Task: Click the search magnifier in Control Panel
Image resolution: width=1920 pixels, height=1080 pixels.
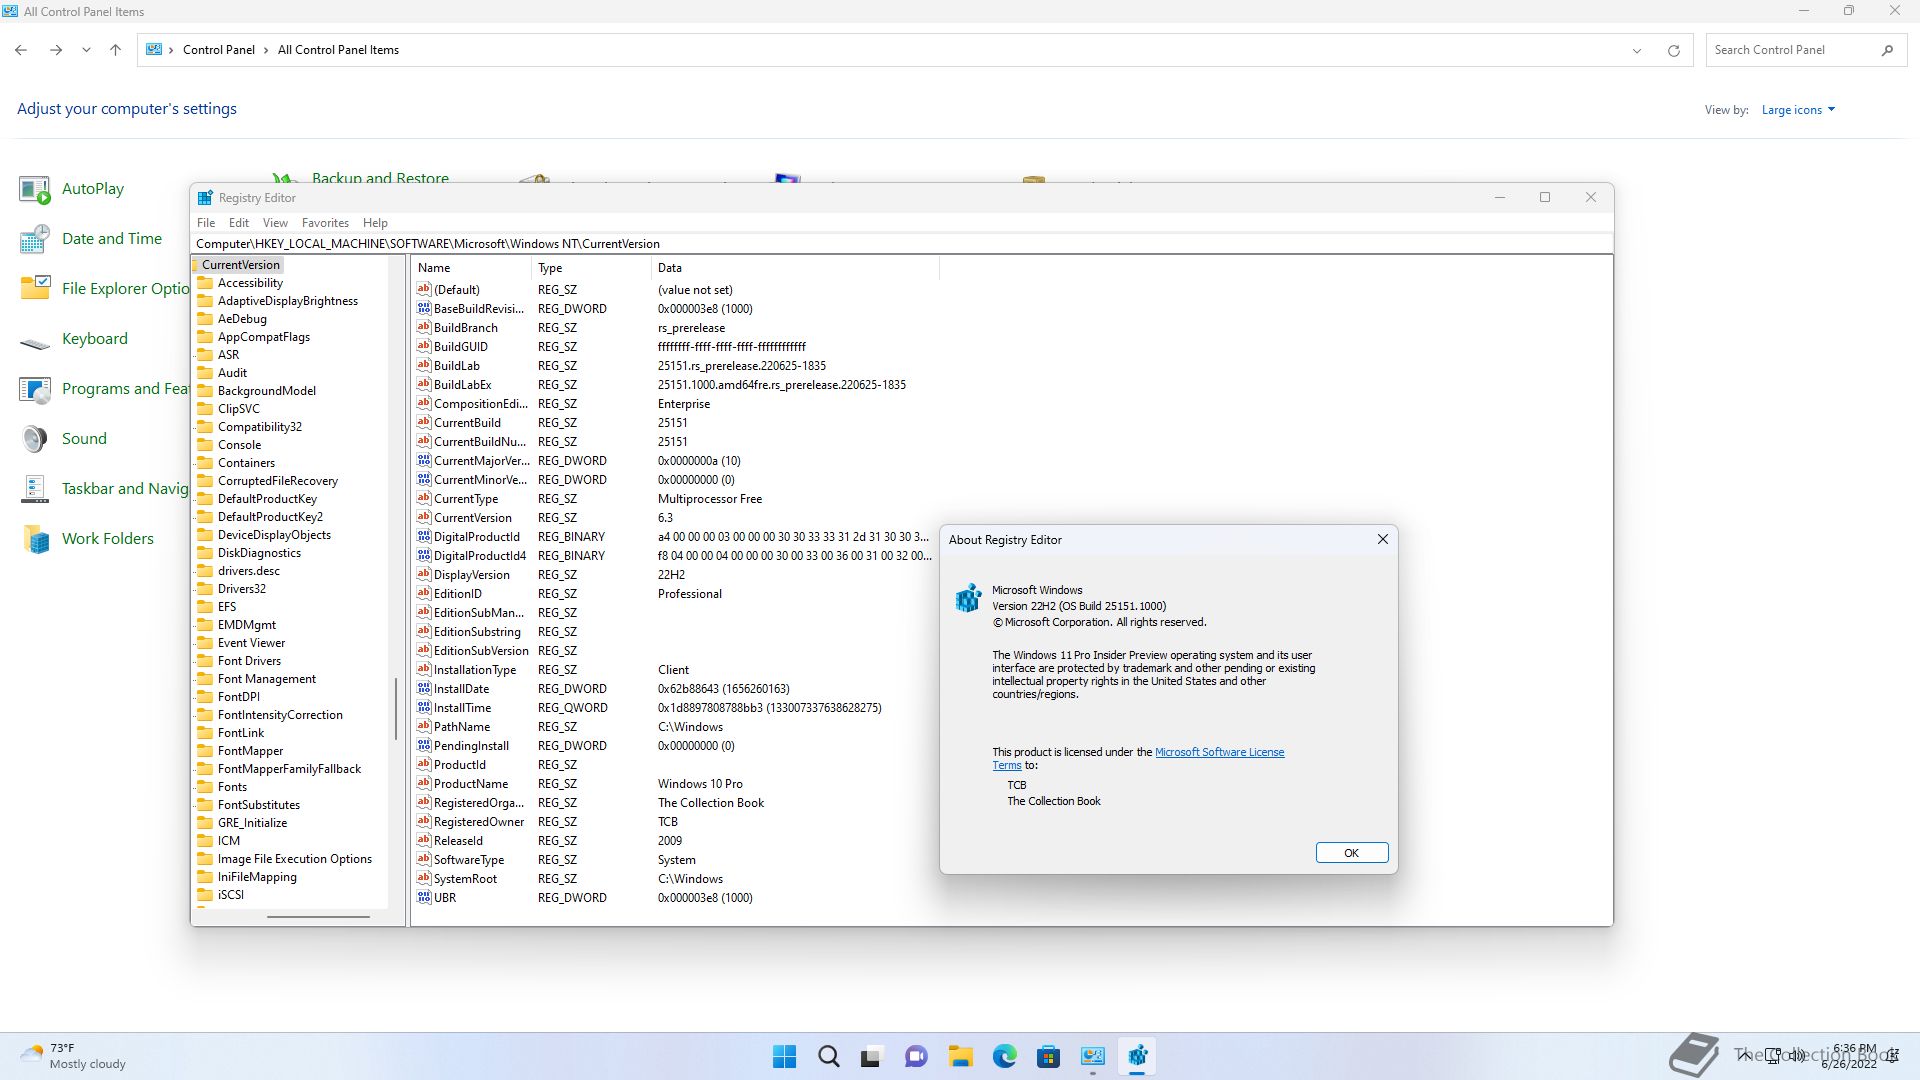Action: click(1887, 50)
